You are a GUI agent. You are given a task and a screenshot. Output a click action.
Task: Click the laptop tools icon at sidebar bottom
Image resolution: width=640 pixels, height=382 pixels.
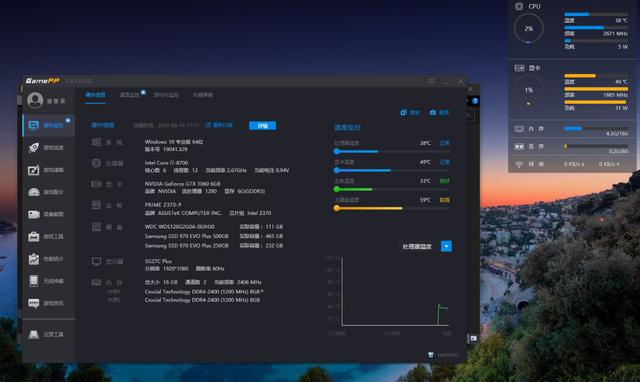(33, 334)
